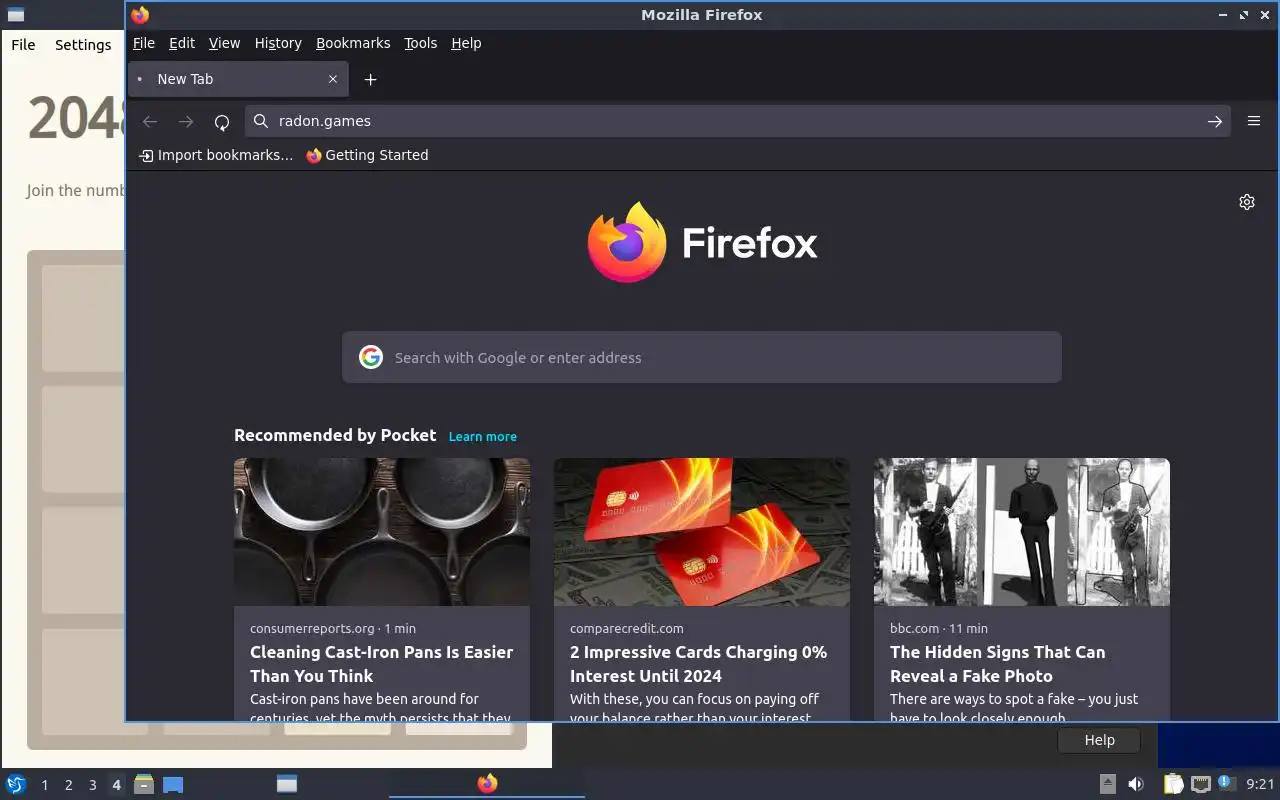Open the cast-iron pans article thumbnail
This screenshot has width=1280, height=800.
click(x=382, y=532)
